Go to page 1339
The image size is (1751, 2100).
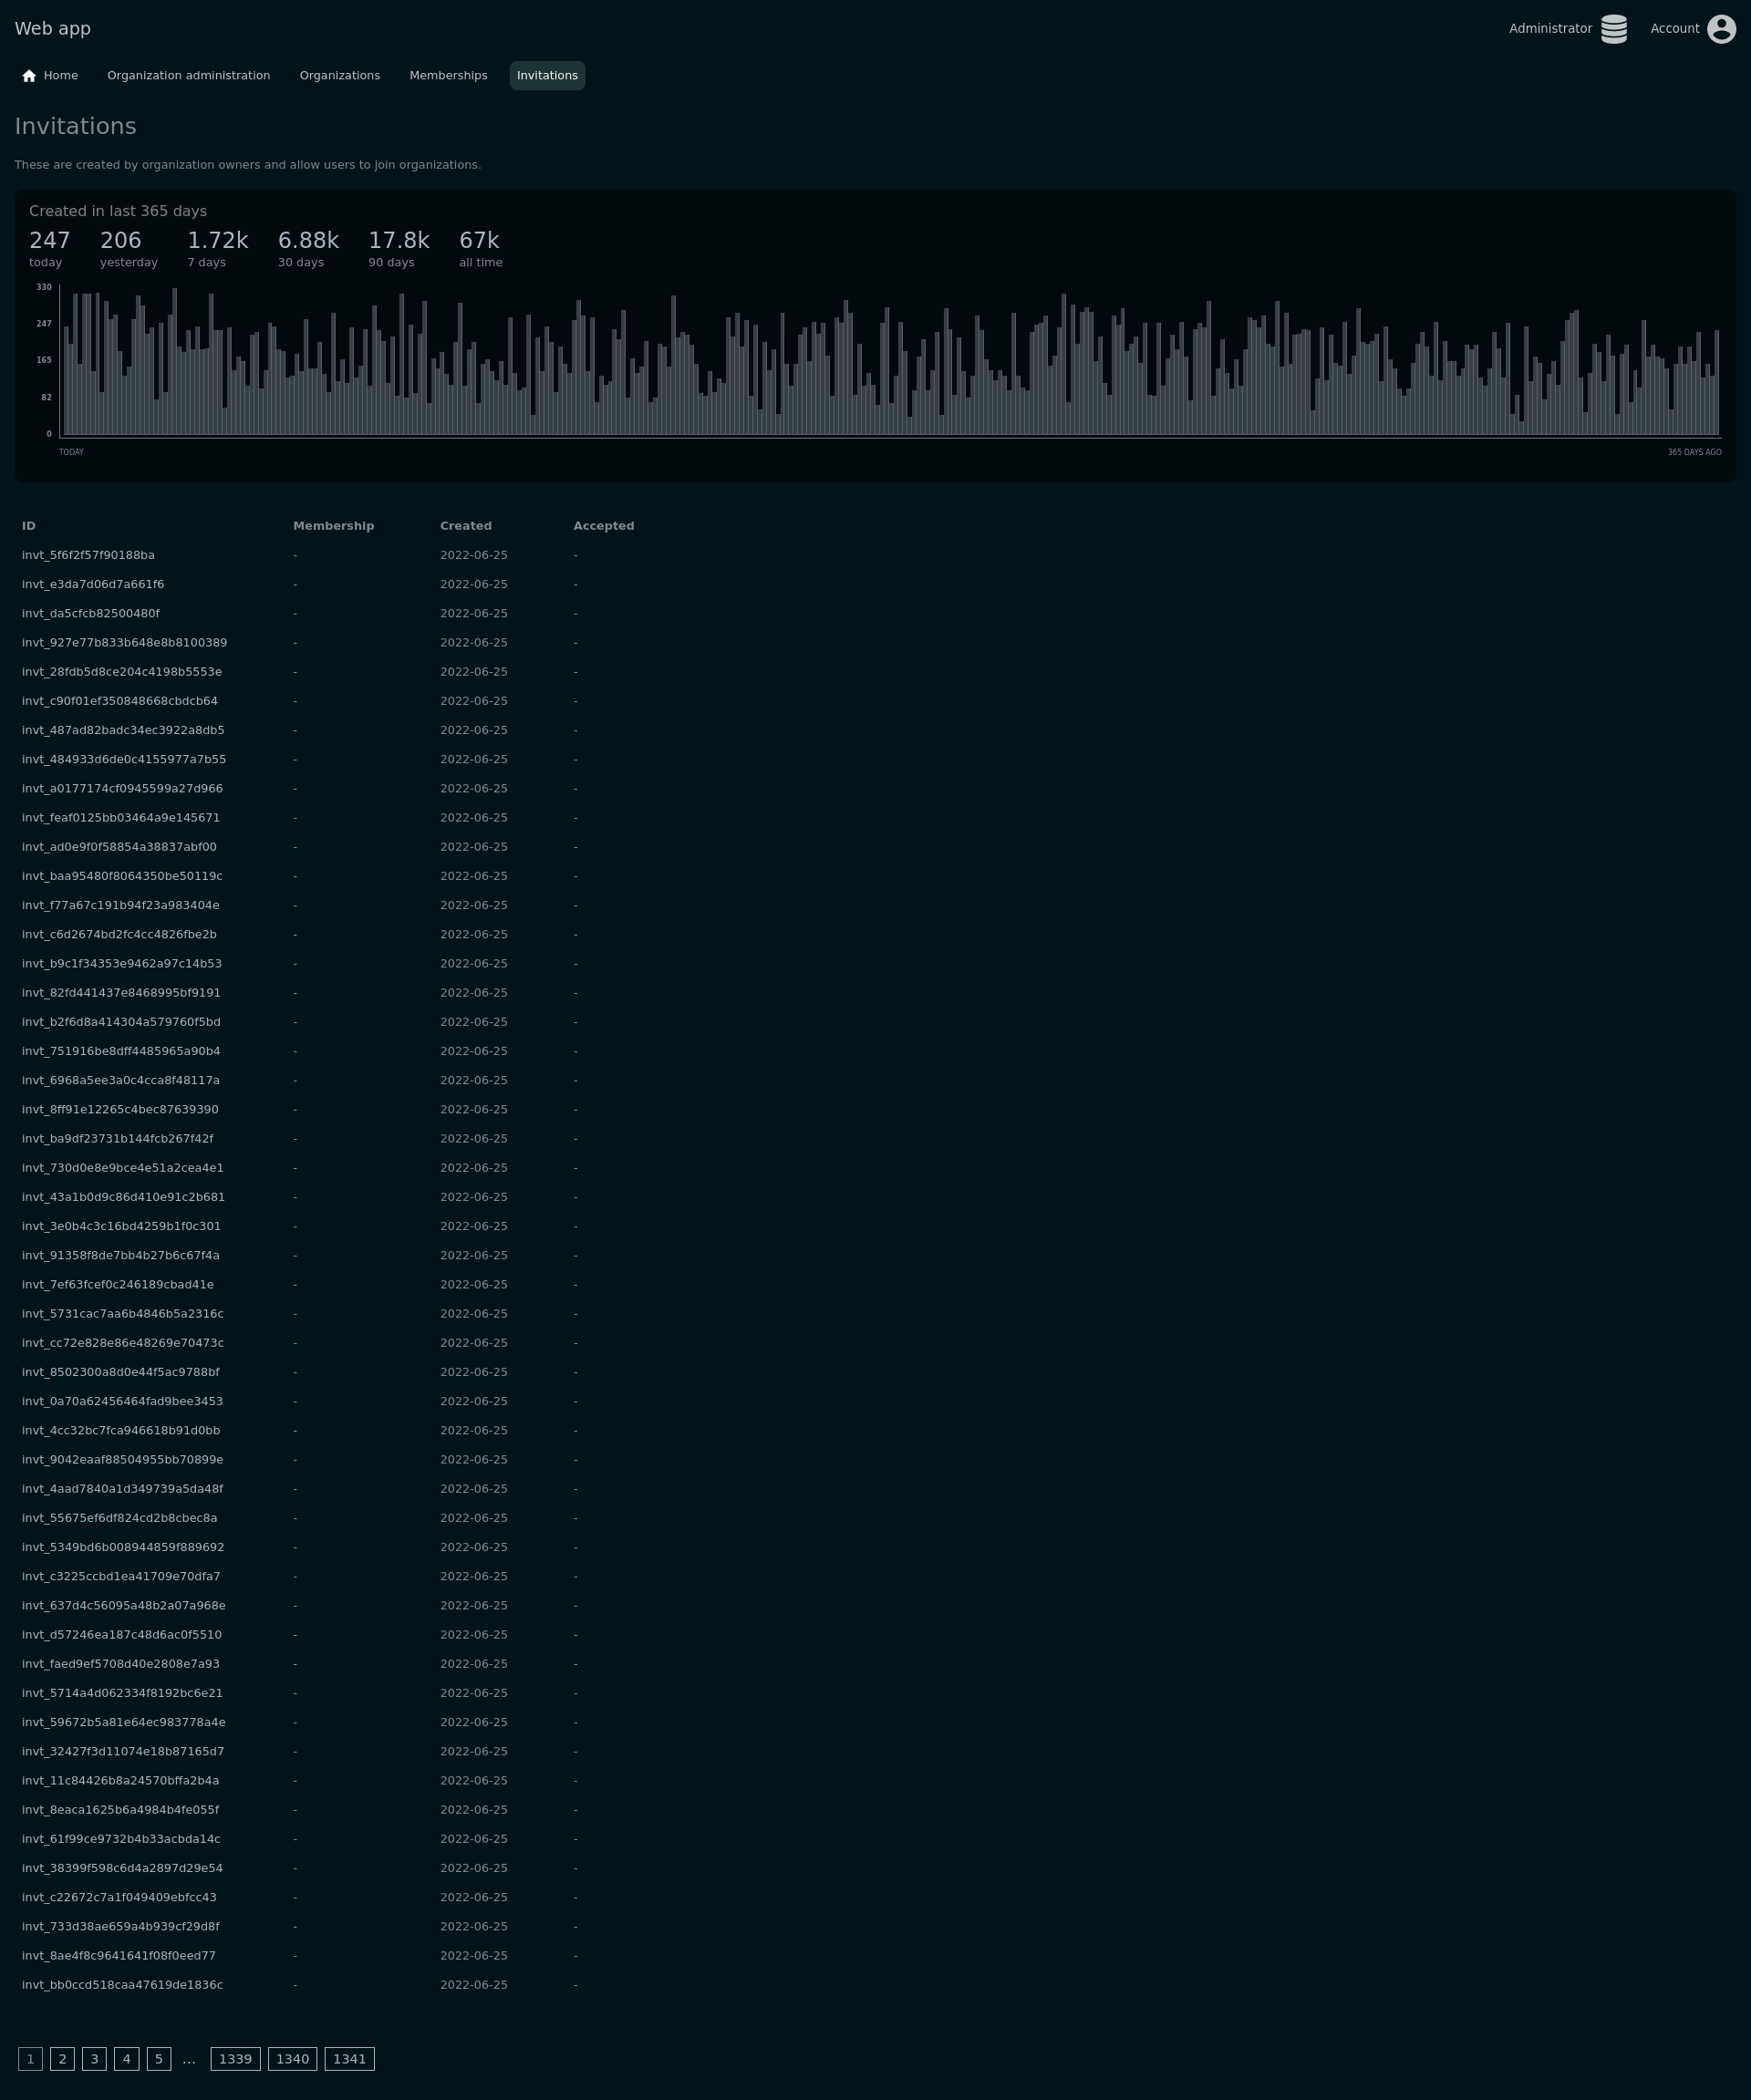pos(235,2059)
